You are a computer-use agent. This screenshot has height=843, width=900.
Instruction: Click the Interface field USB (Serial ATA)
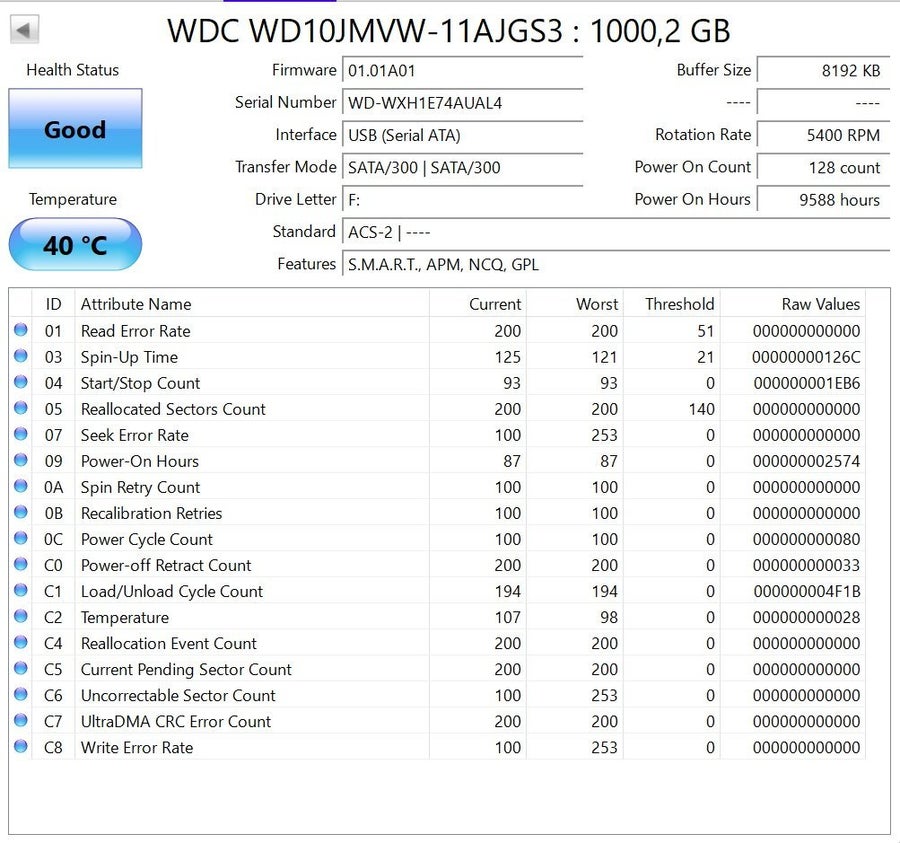(x=463, y=135)
